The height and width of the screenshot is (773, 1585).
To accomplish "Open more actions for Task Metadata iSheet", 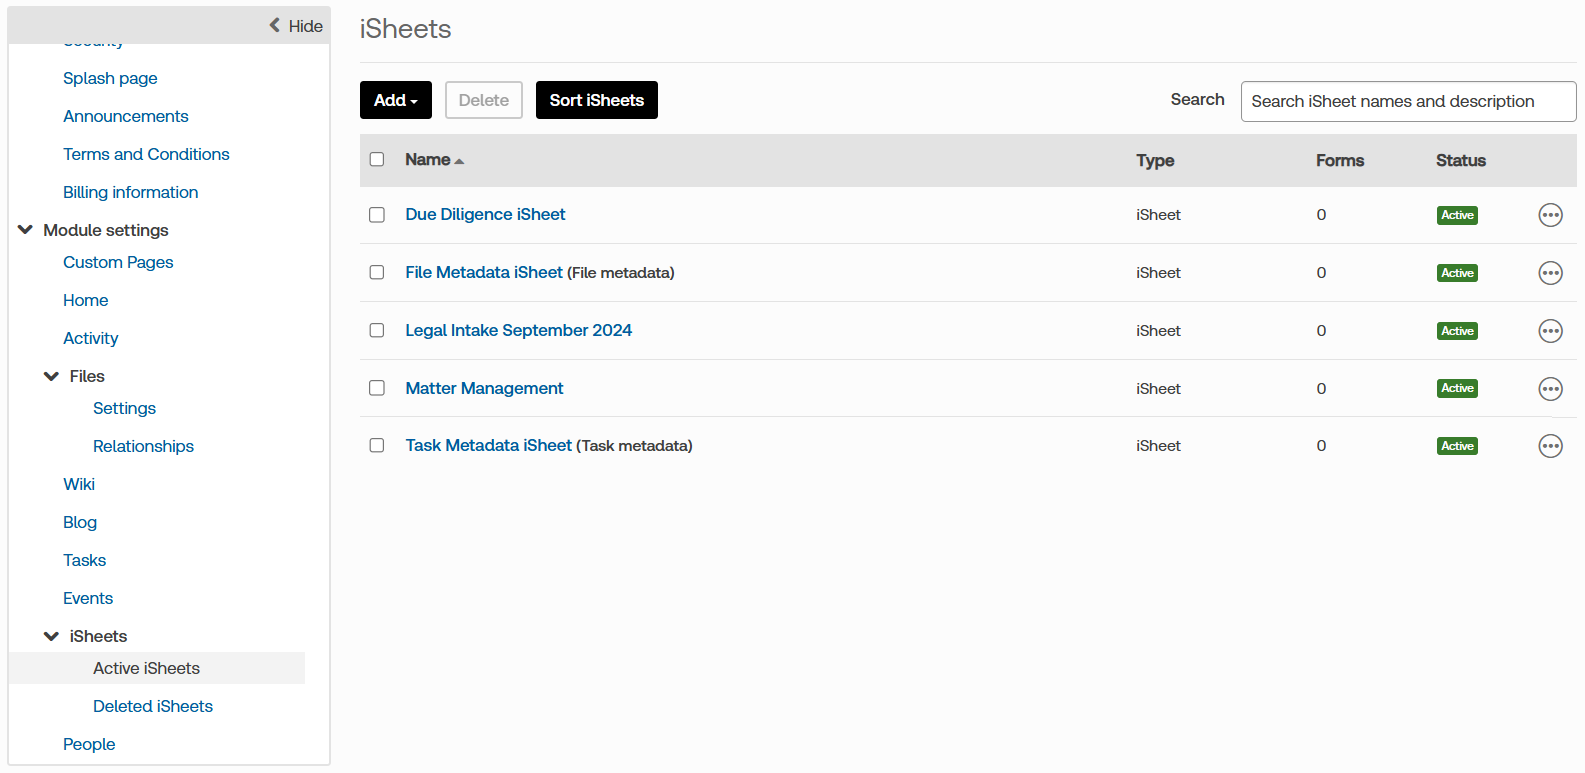I will (1550, 446).
